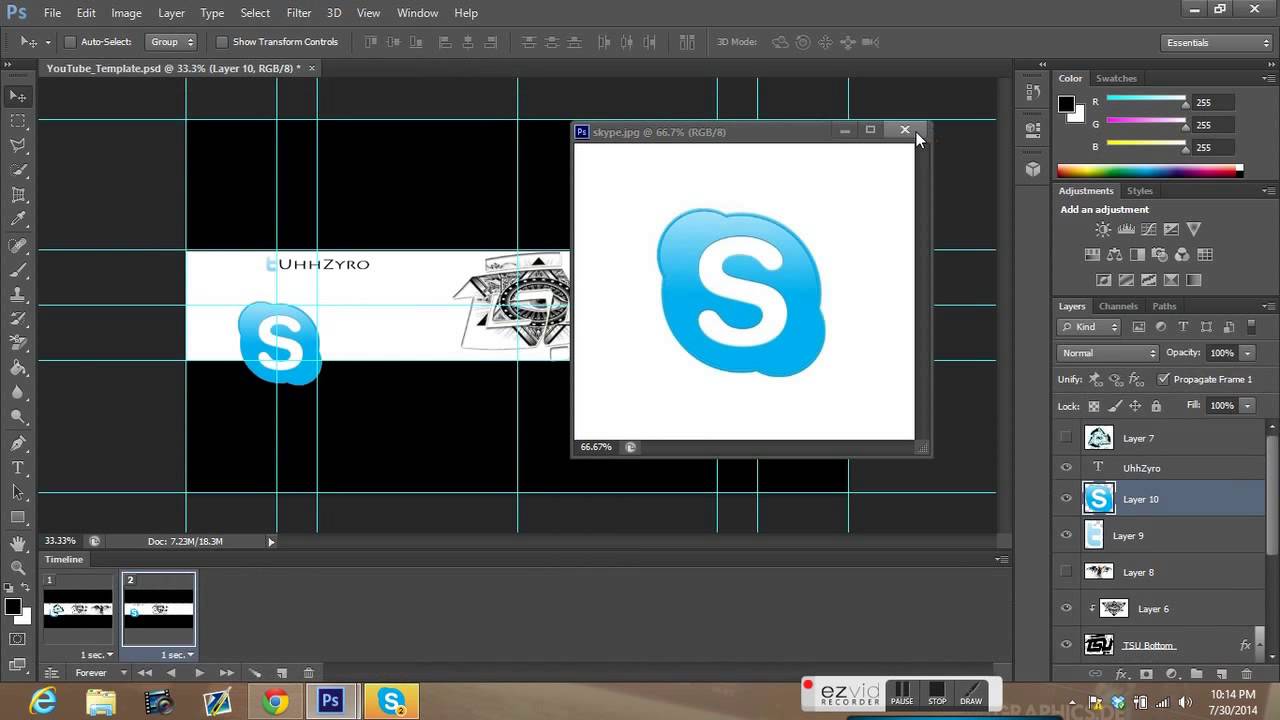Hide Layer 6 visibility
Viewport: 1280px width, 720px height.
[x=1066, y=608]
